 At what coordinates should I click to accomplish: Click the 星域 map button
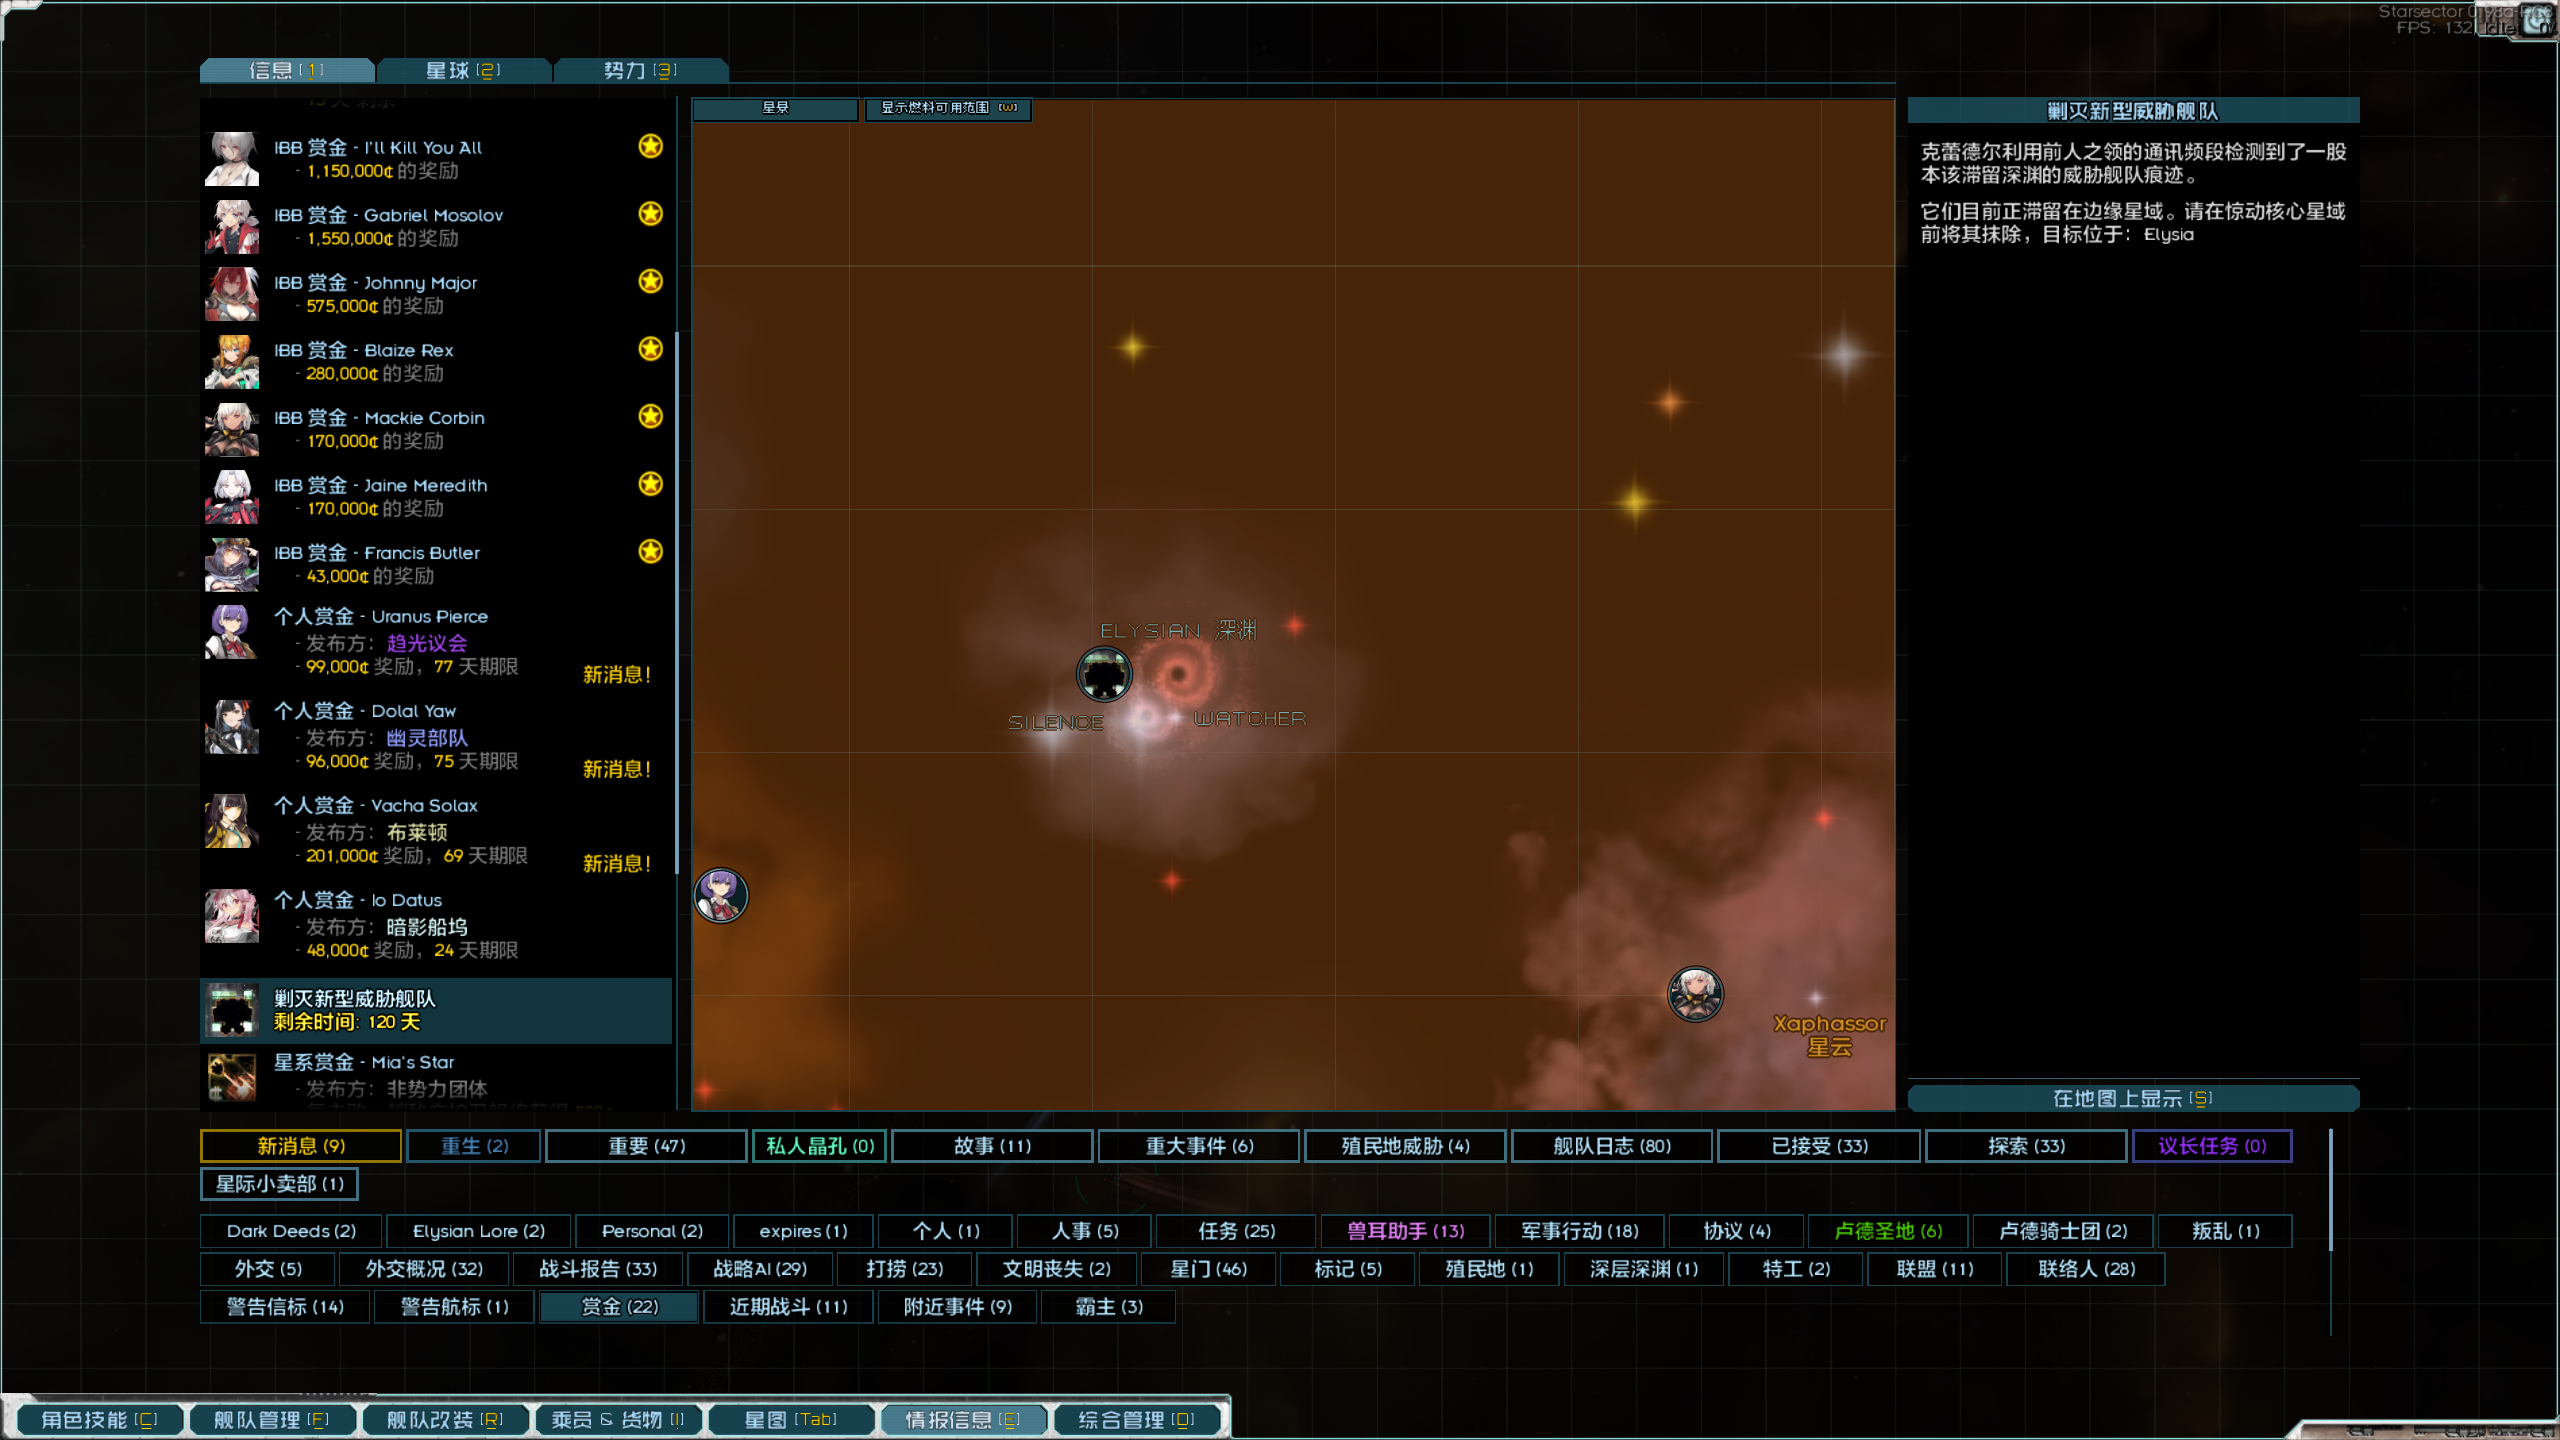pyautogui.click(x=776, y=108)
